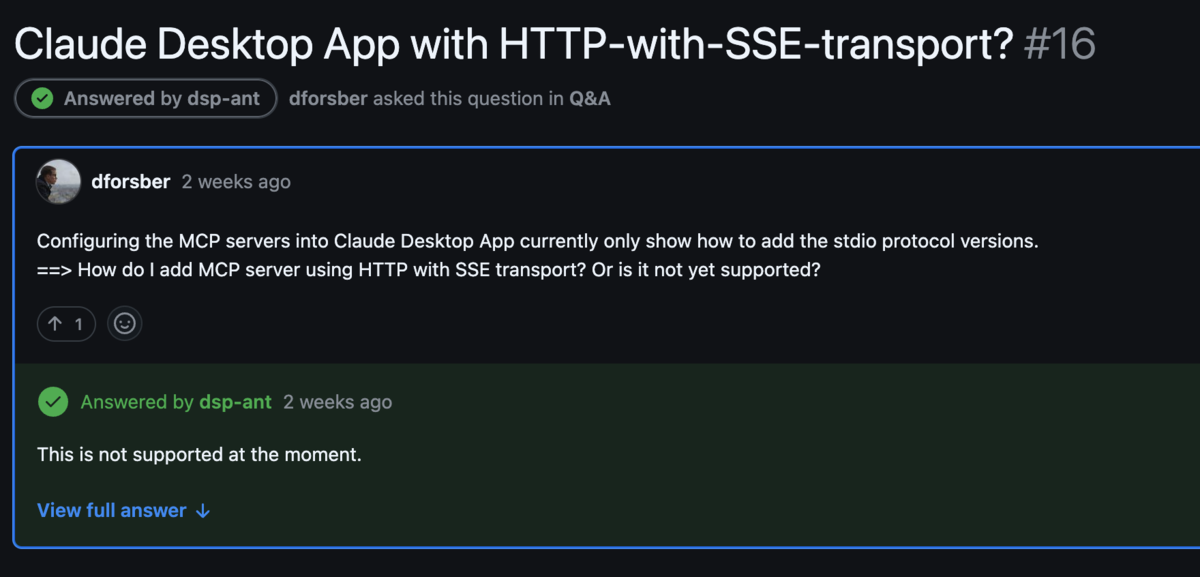Open the 'View full answer' link
The width and height of the screenshot is (1200, 577).
click(x=112, y=511)
